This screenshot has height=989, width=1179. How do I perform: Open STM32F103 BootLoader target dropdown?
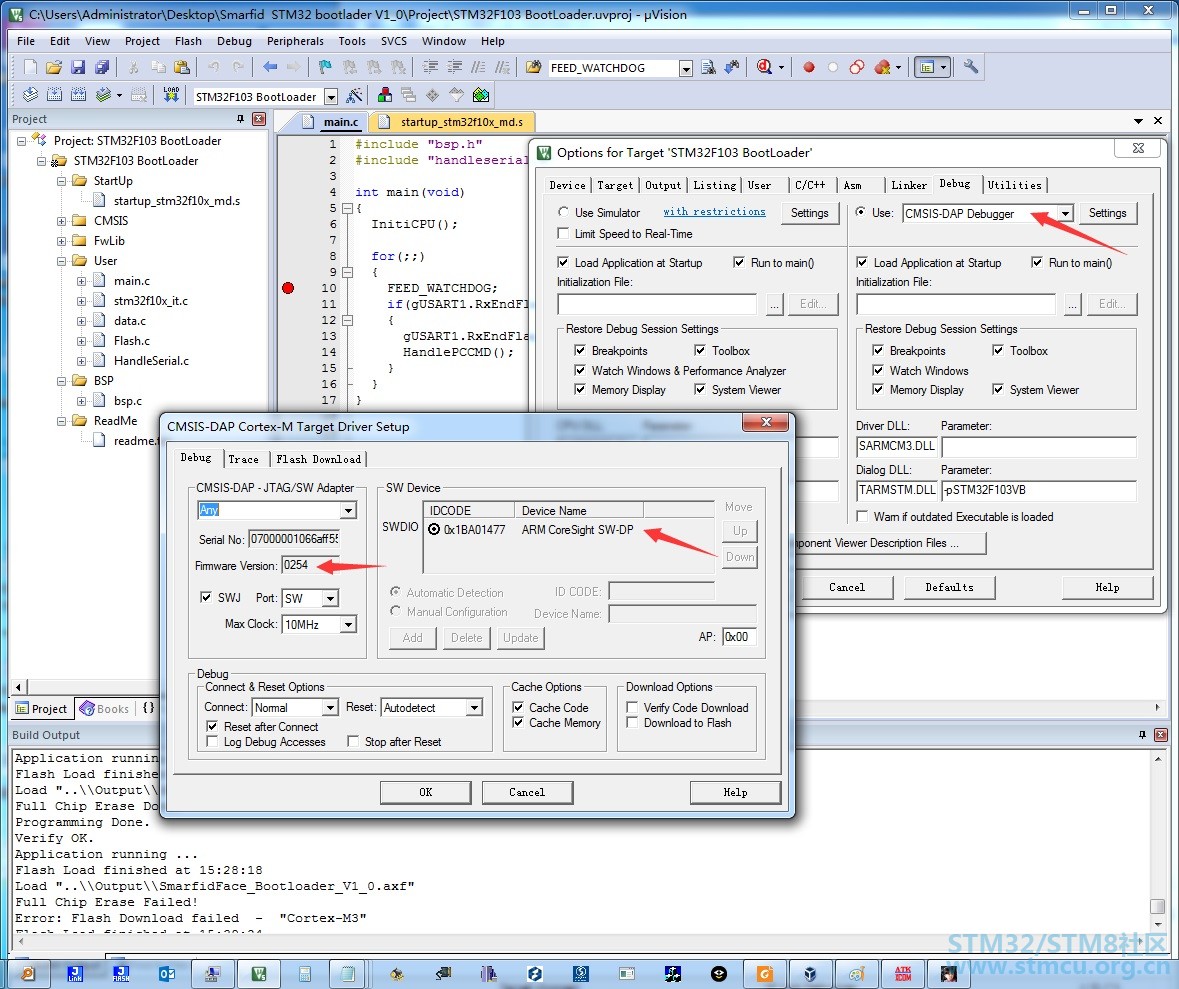click(331, 96)
